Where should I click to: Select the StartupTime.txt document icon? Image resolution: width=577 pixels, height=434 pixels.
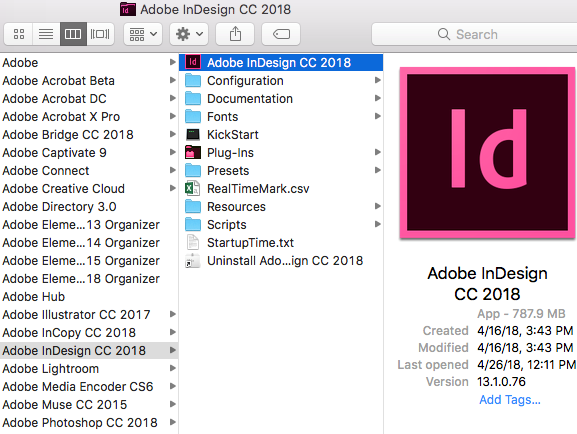(193, 242)
